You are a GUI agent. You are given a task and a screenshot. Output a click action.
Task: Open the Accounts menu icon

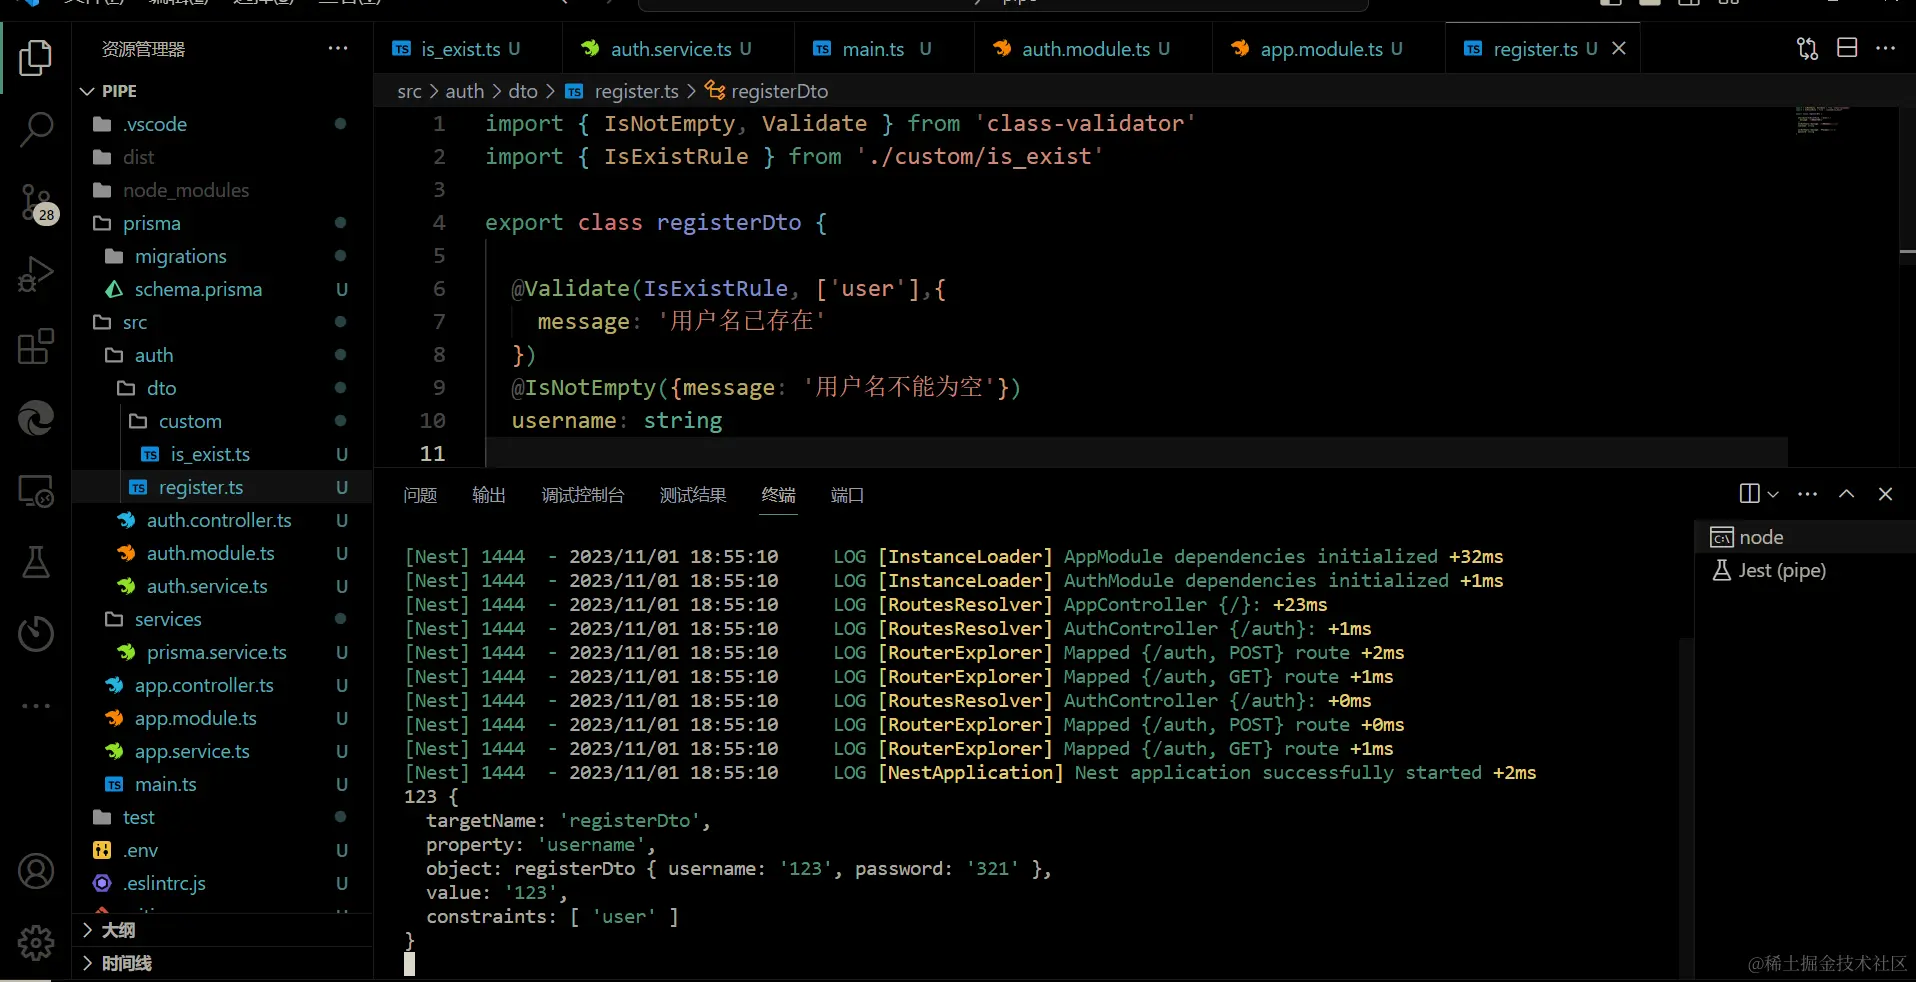tap(36, 871)
